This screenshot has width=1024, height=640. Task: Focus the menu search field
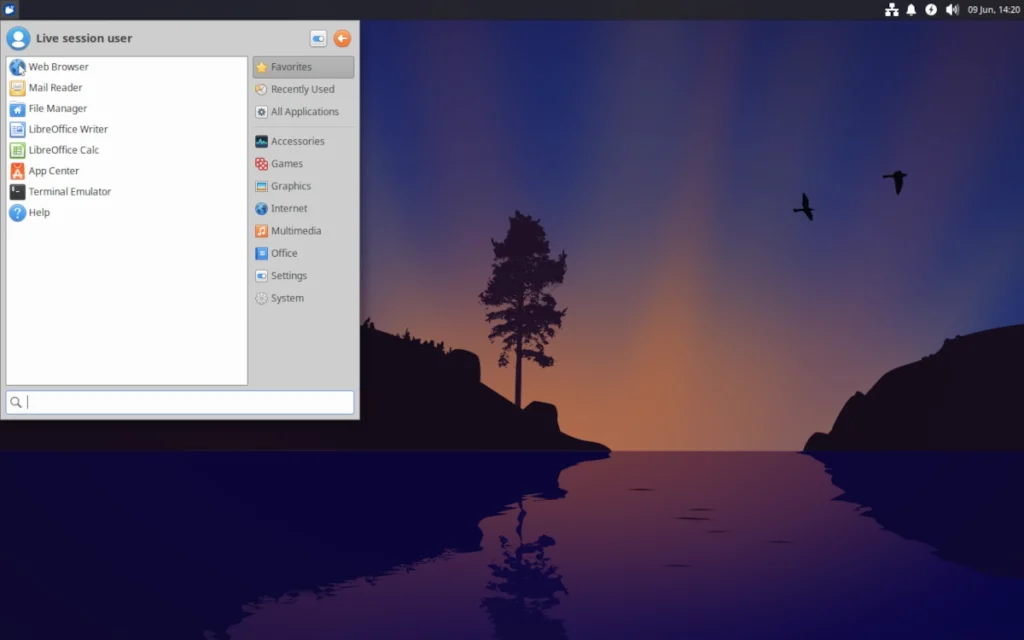[x=180, y=402]
